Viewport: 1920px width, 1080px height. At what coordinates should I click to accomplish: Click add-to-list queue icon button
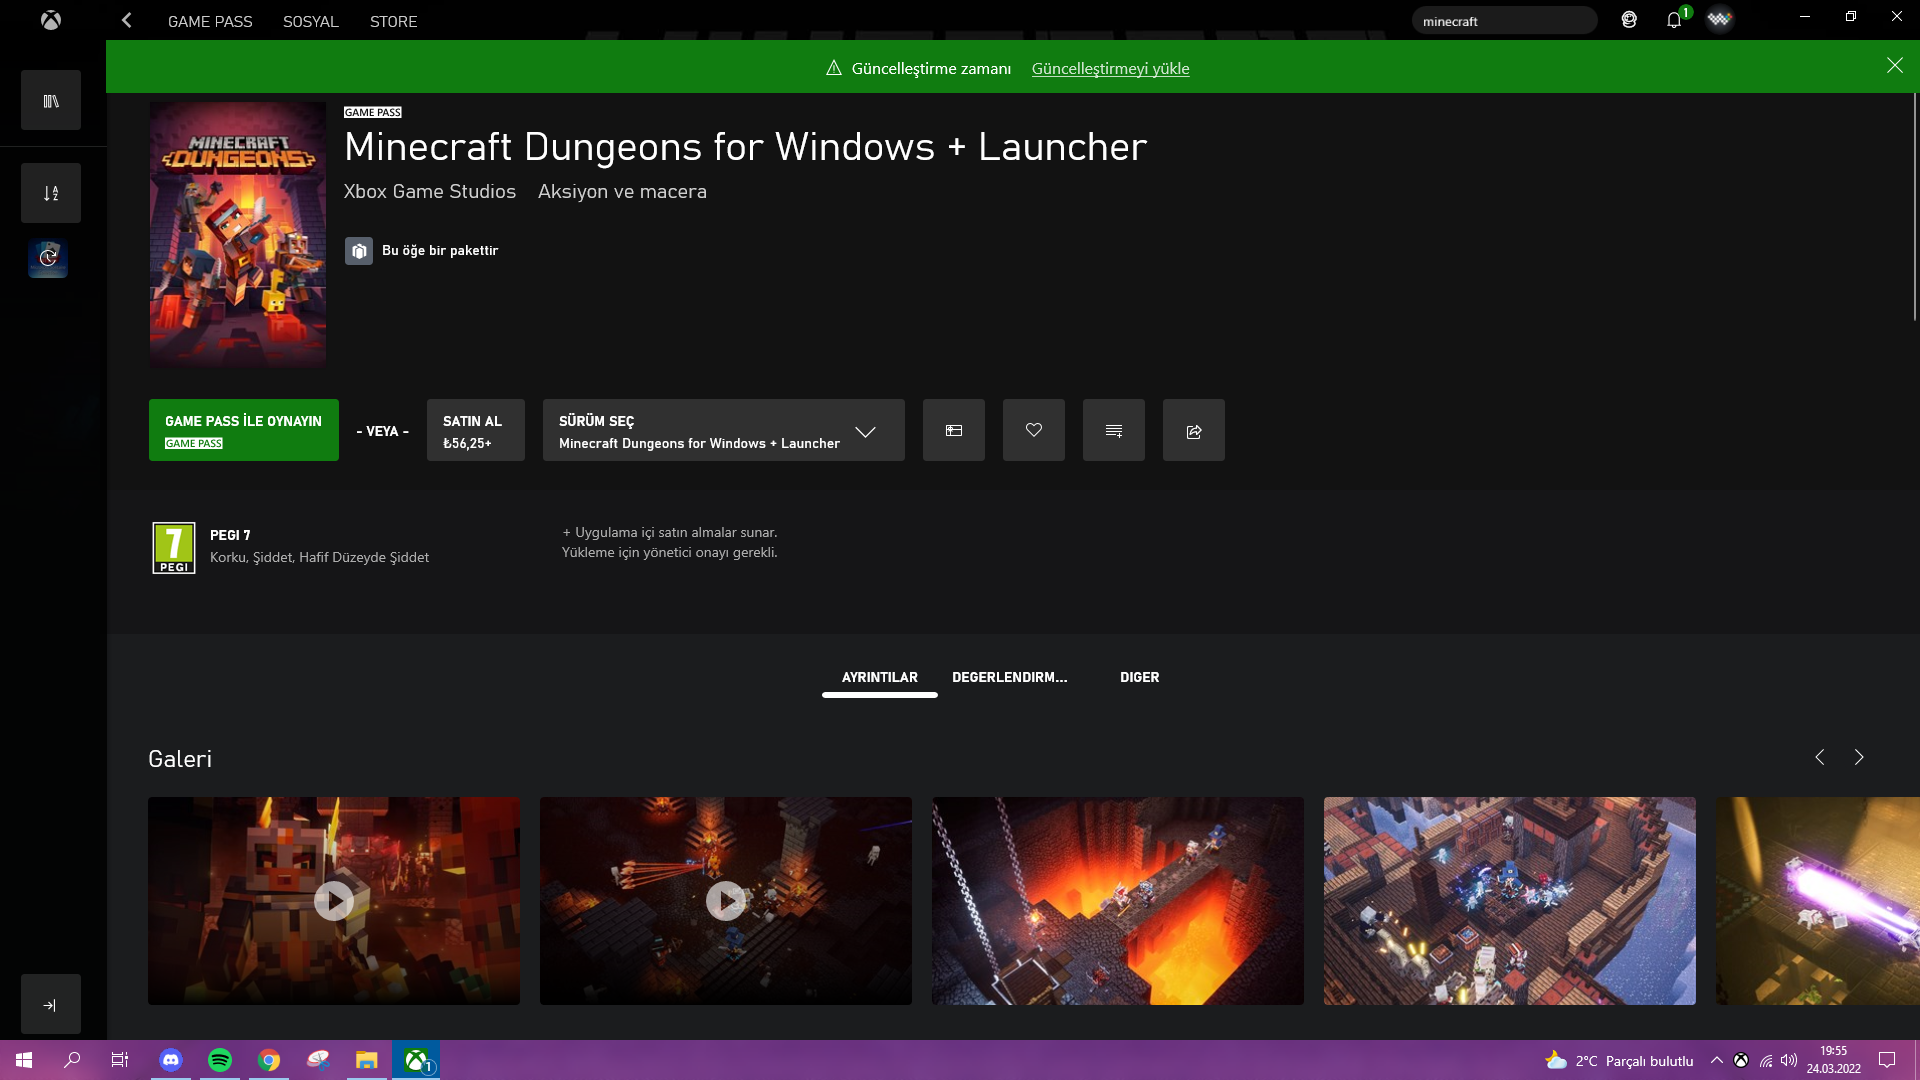(x=1113, y=430)
